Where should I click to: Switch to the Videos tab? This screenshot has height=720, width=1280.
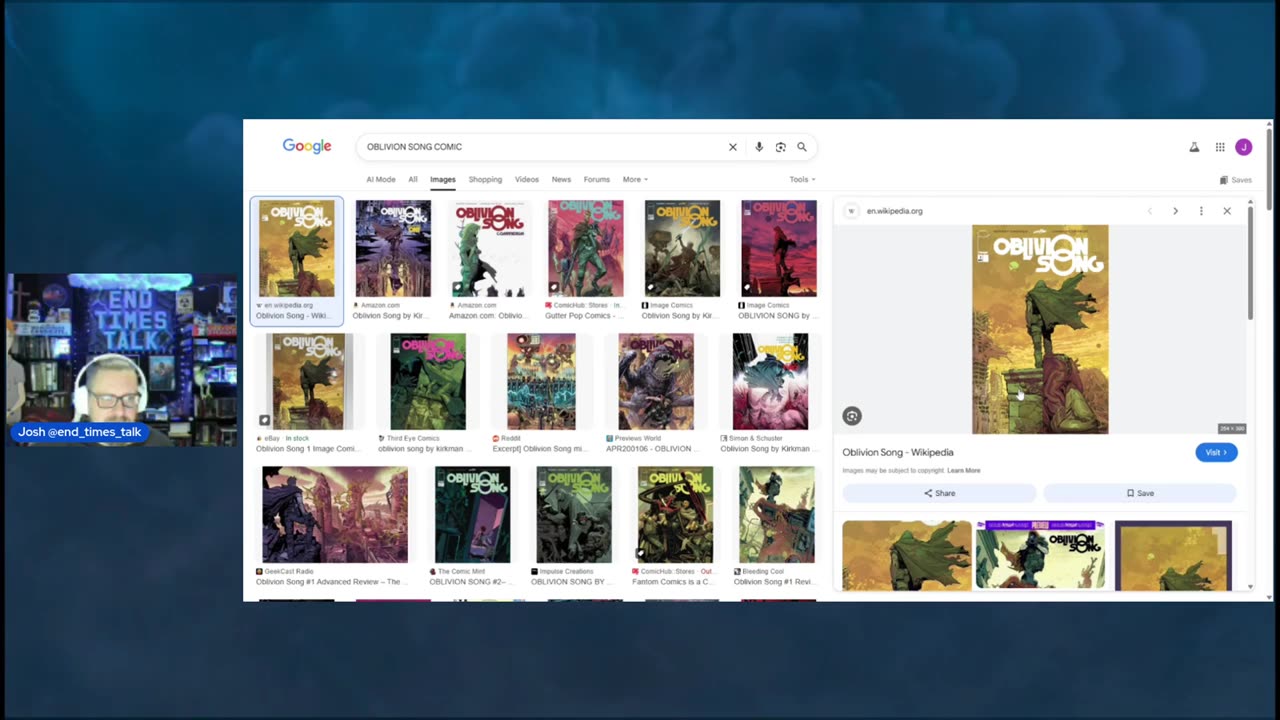click(527, 180)
